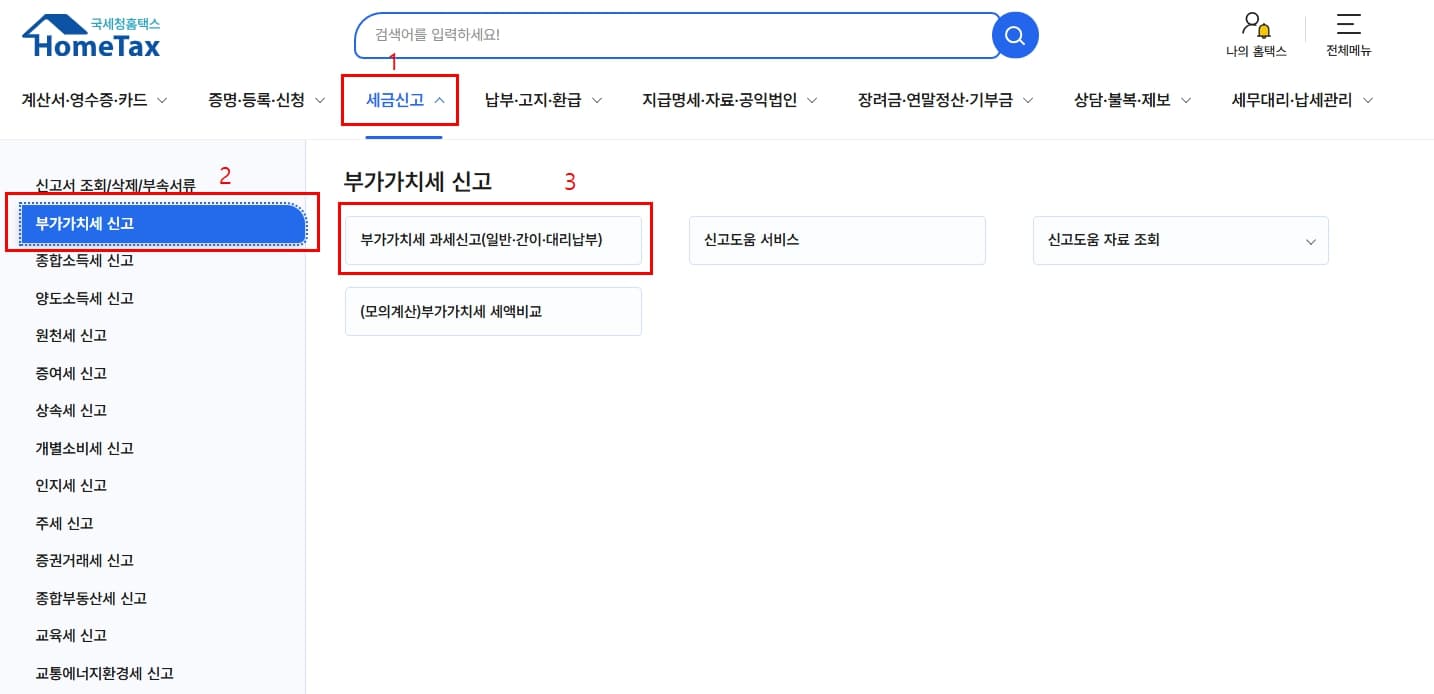Screen dimensions: 1434x694
Task: Click the (모의계산)부가가치세 세액비교 button
Action: (x=493, y=311)
